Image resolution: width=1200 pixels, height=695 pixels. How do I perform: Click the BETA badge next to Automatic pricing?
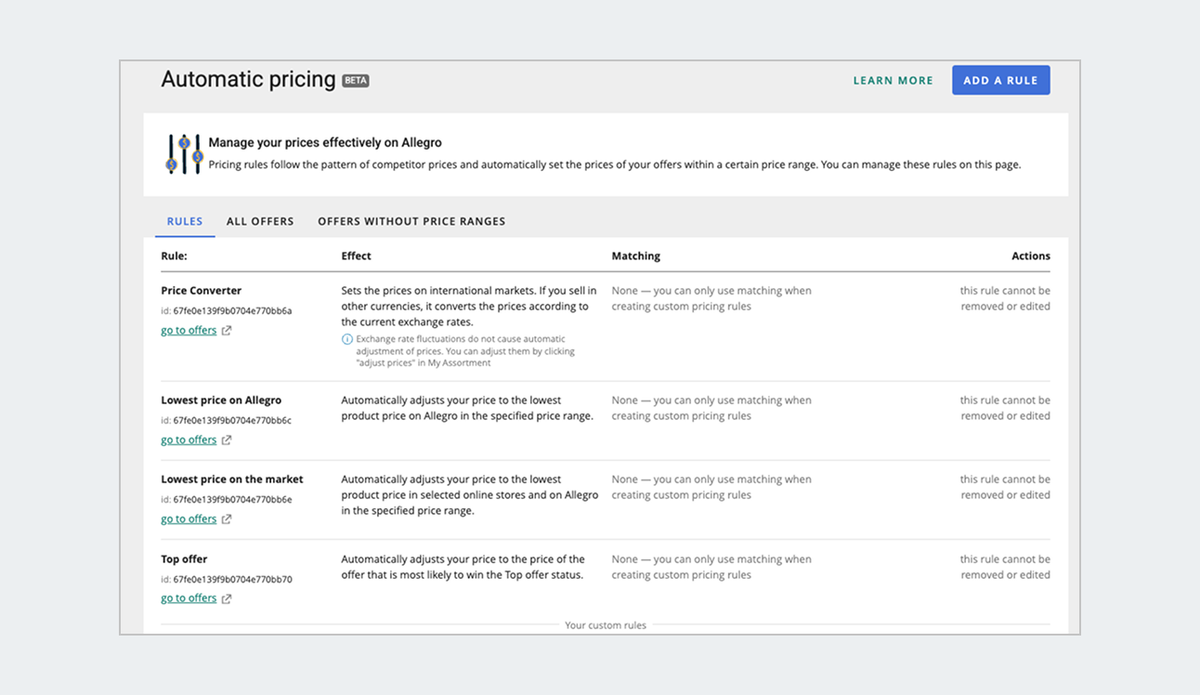(356, 80)
